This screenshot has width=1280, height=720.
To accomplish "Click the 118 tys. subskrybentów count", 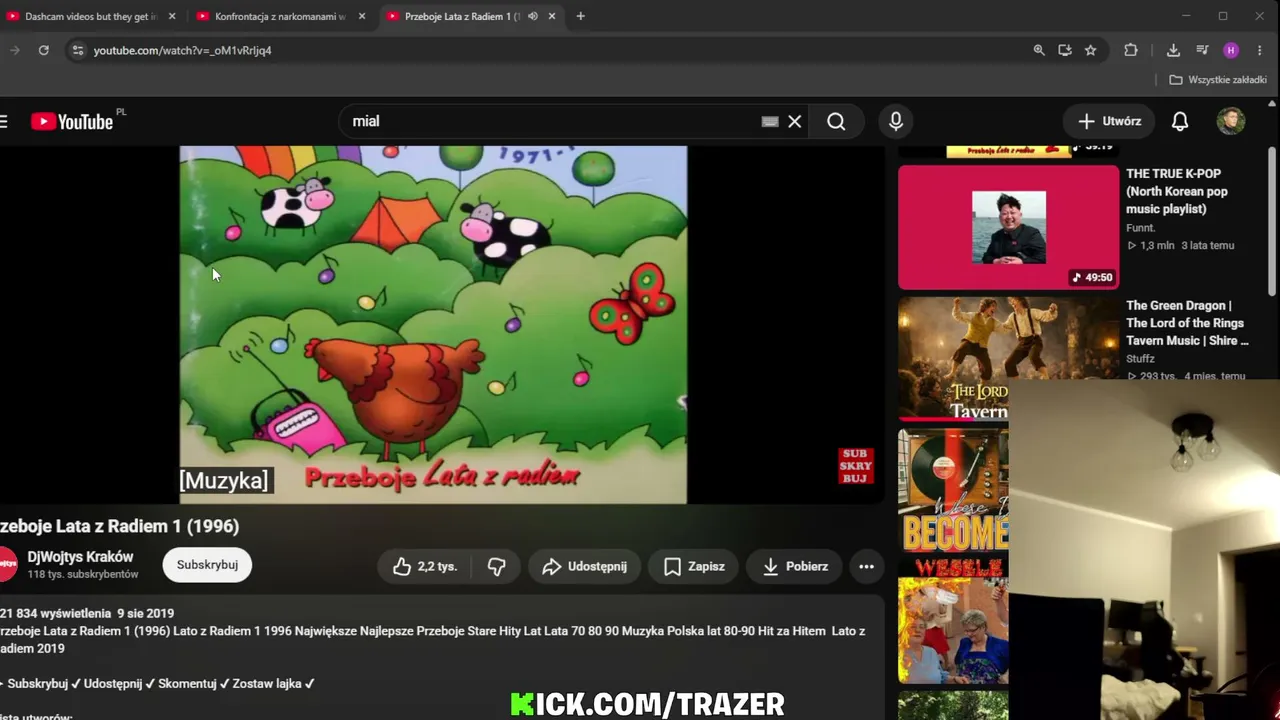I will coord(83,575).
